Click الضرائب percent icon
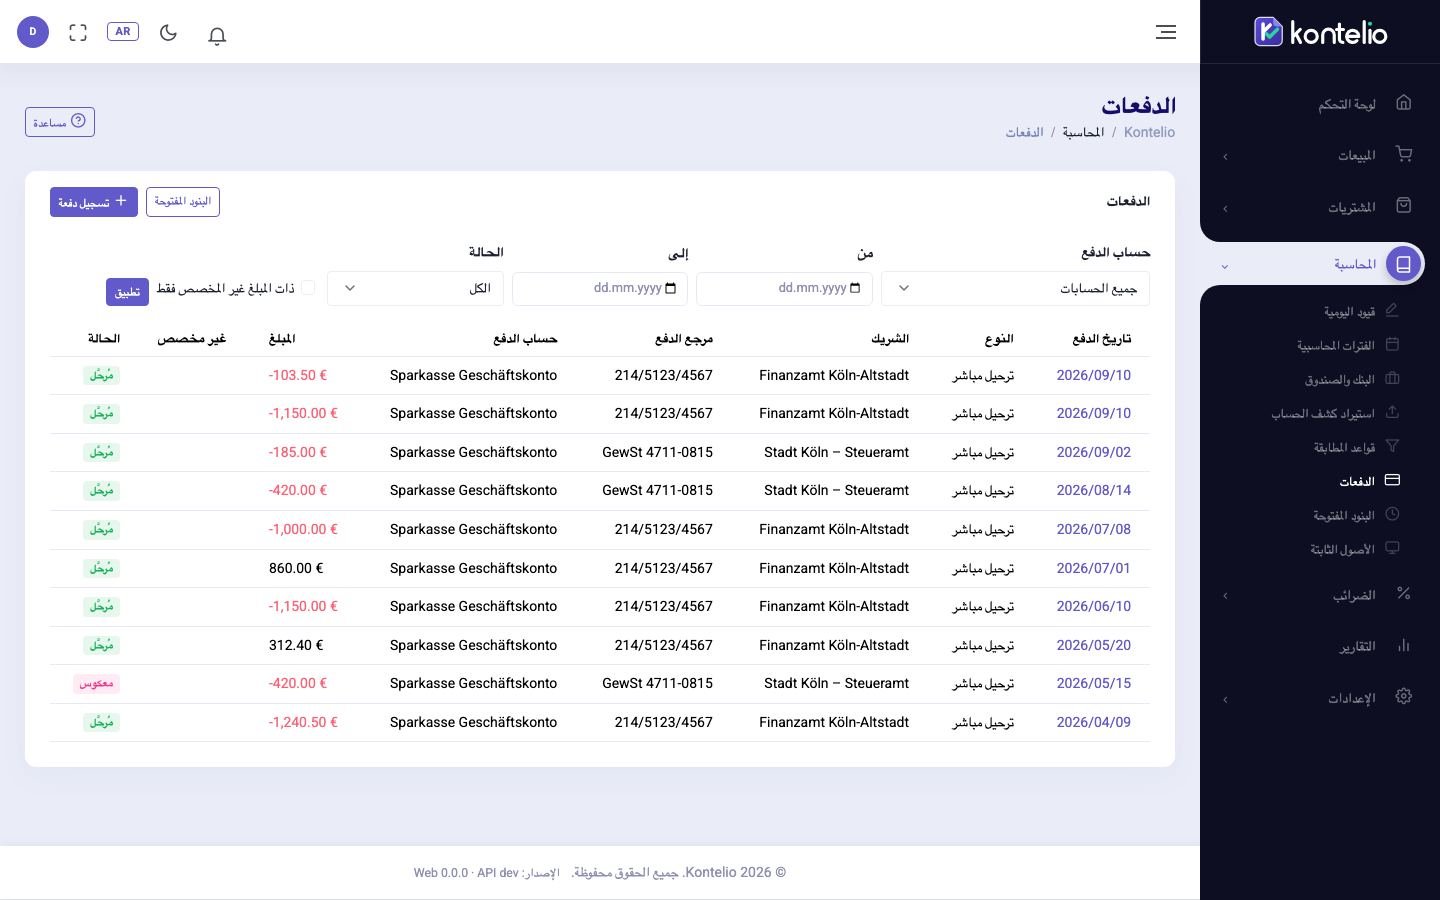The height and width of the screenshot is (900, 1440). click(1404, 593)
